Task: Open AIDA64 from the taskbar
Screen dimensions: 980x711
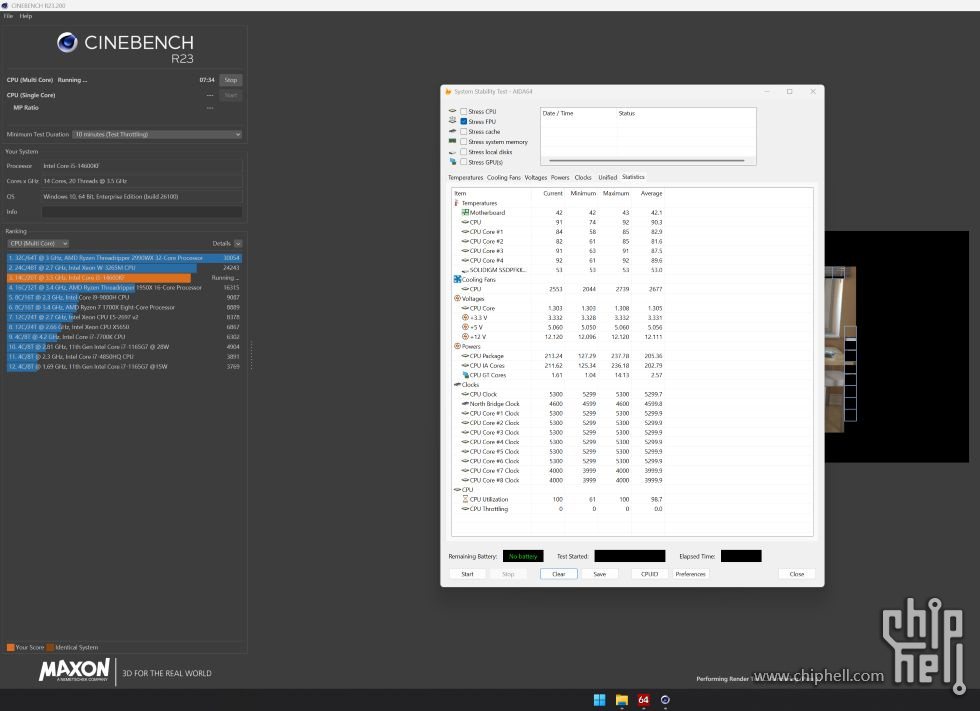Action: [x=643, y=700]
